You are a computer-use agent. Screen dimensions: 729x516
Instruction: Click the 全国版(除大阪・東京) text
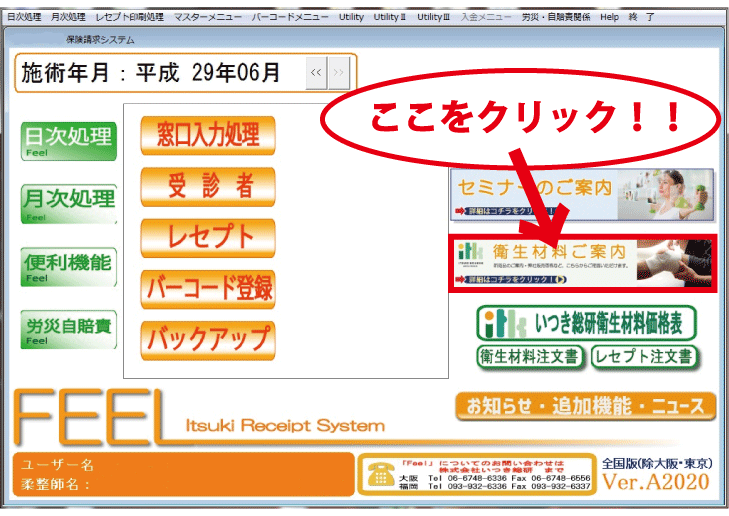(x=657, y=463)
